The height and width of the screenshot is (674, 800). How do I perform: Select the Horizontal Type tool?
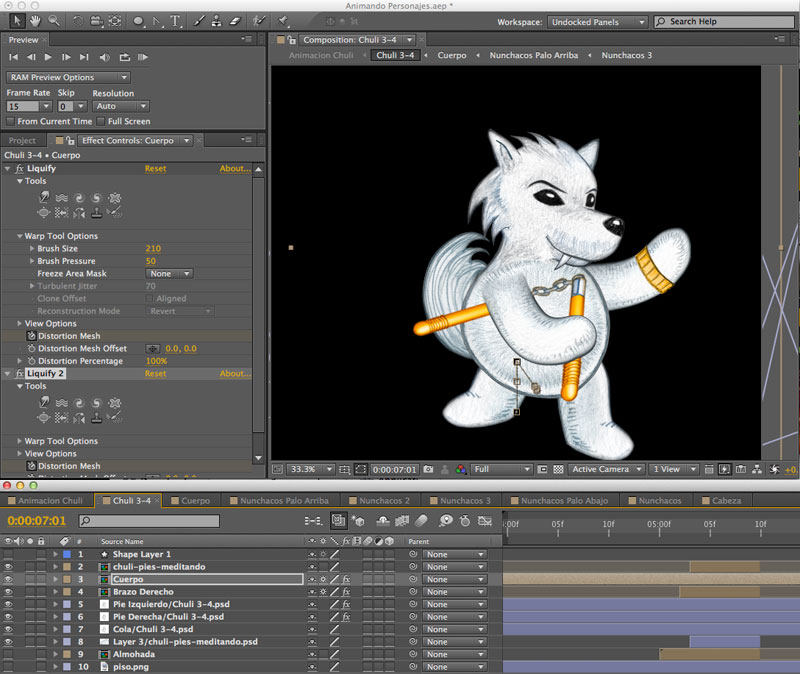[176, 21]
